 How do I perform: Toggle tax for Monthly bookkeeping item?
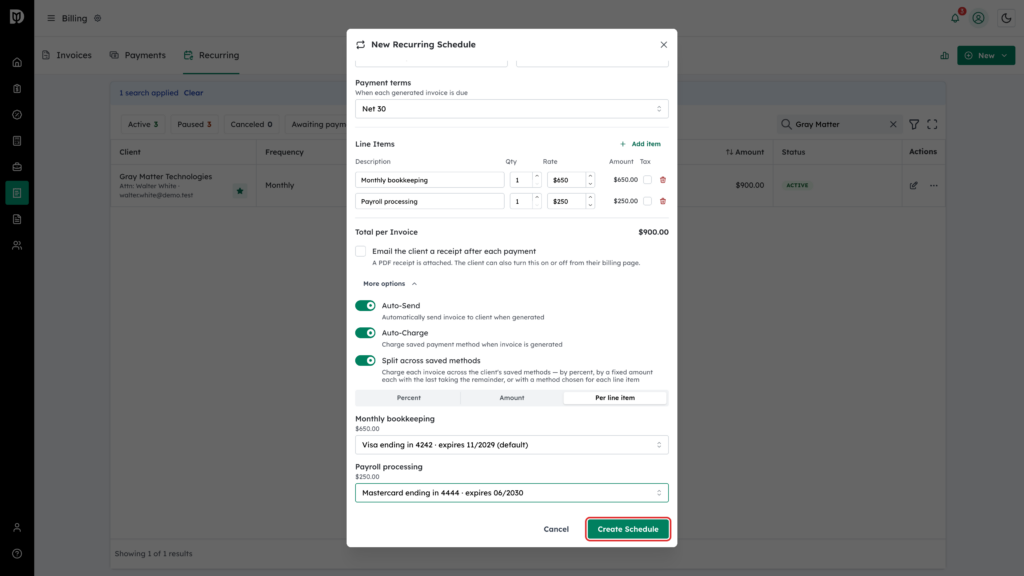(x=647, y=180)
